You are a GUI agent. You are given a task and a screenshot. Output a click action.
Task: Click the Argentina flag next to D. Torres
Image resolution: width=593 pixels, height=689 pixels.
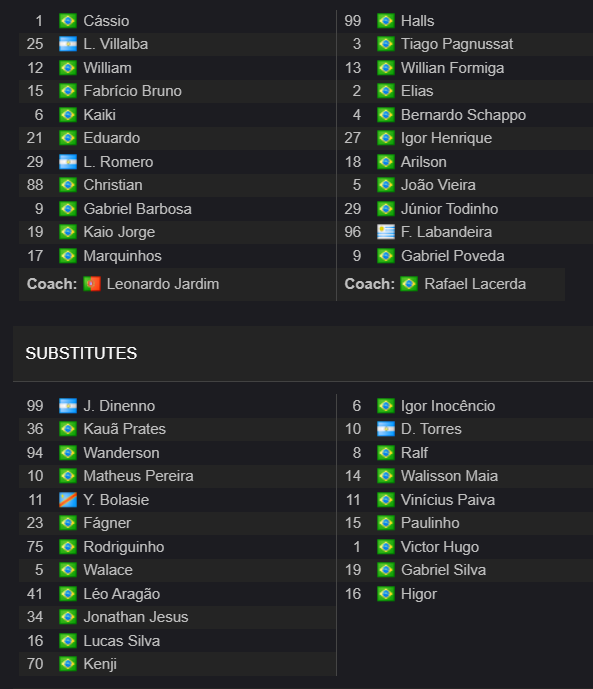[x=386, y=429]
